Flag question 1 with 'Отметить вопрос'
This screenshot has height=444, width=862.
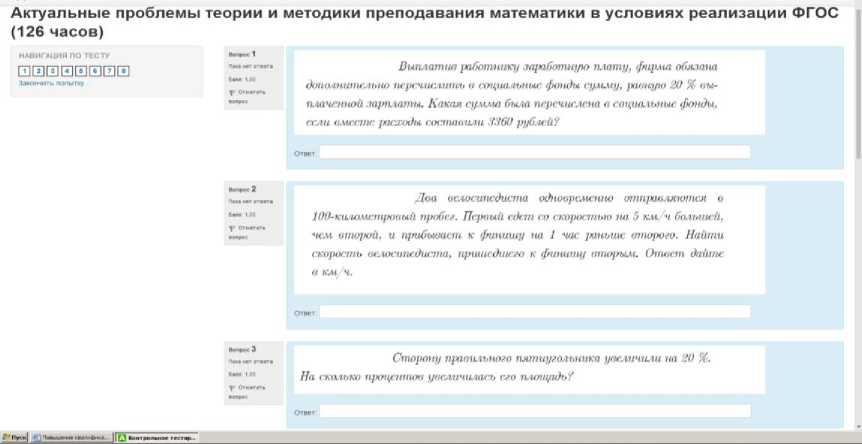click(247, 96)
